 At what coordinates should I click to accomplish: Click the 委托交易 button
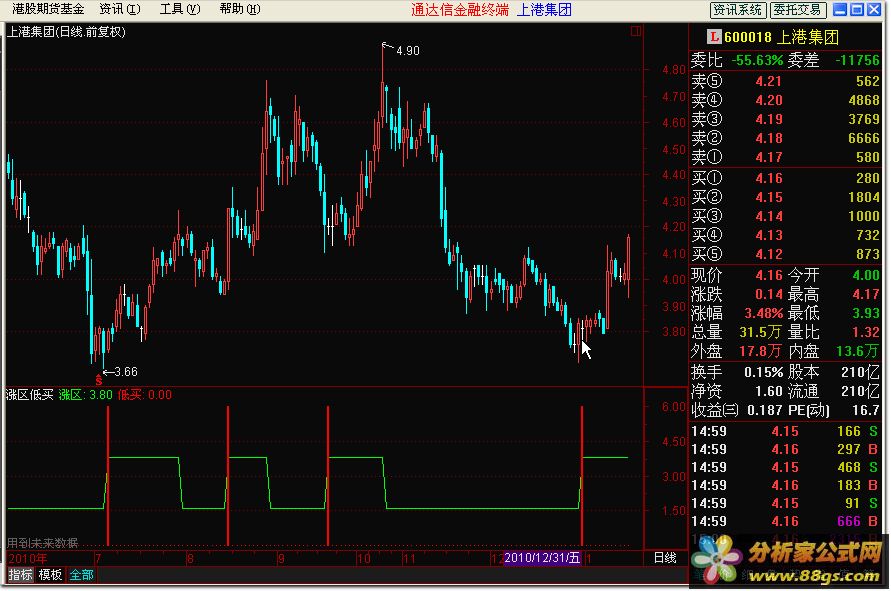(797, 10)
